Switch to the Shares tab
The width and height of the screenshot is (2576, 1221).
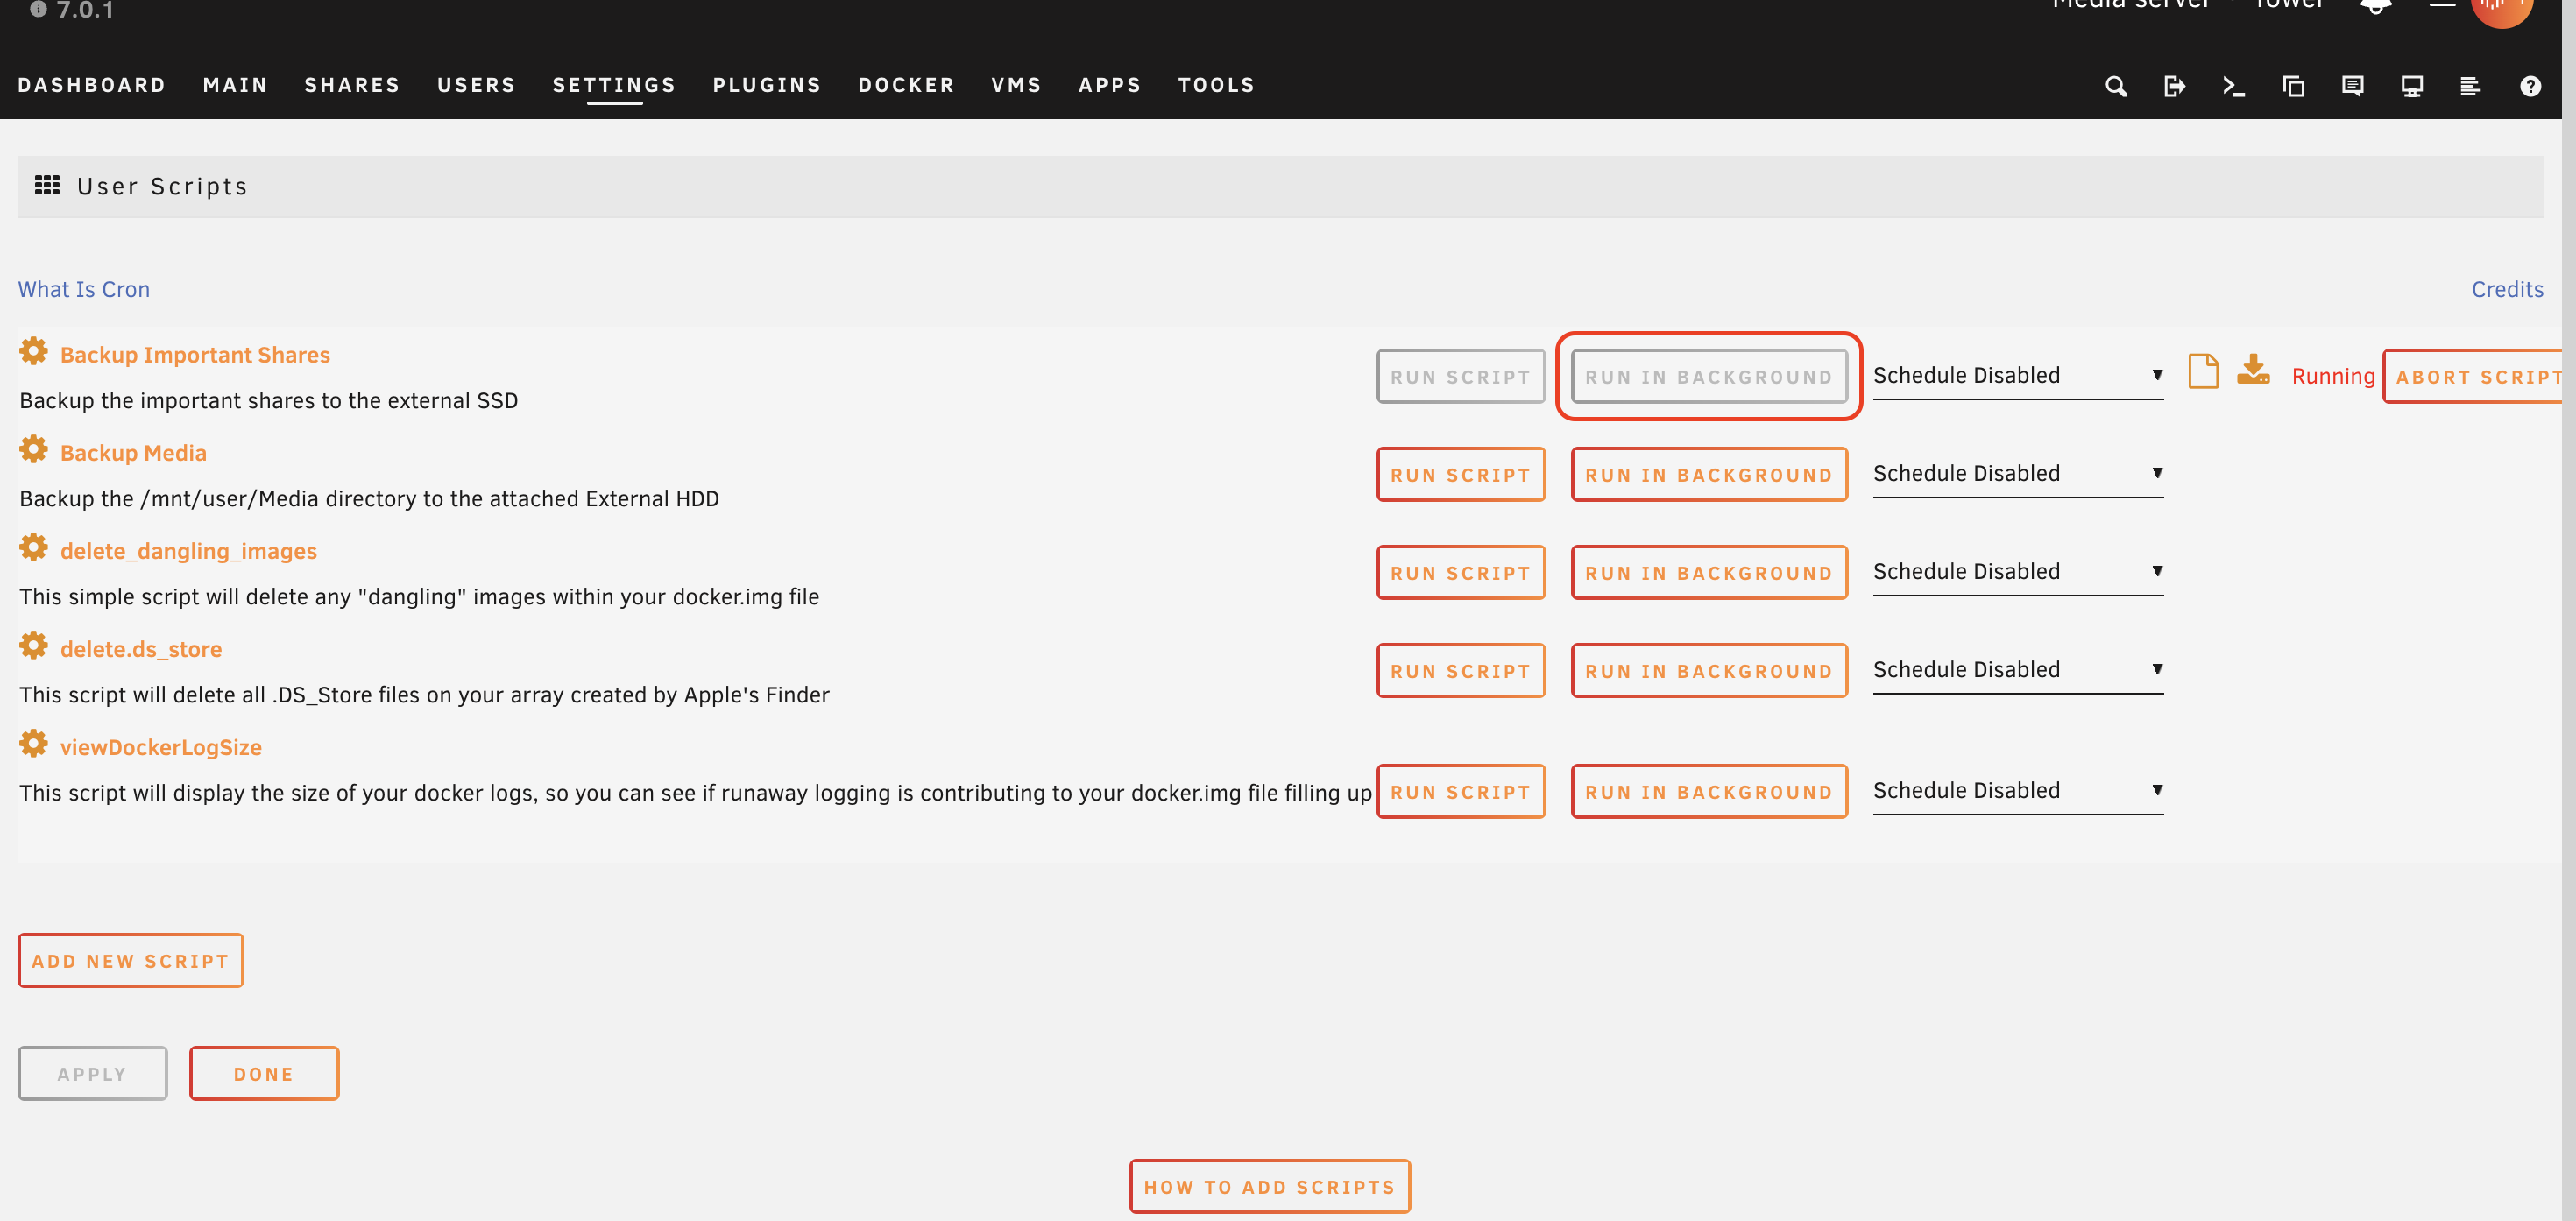[x=352, y=85]
